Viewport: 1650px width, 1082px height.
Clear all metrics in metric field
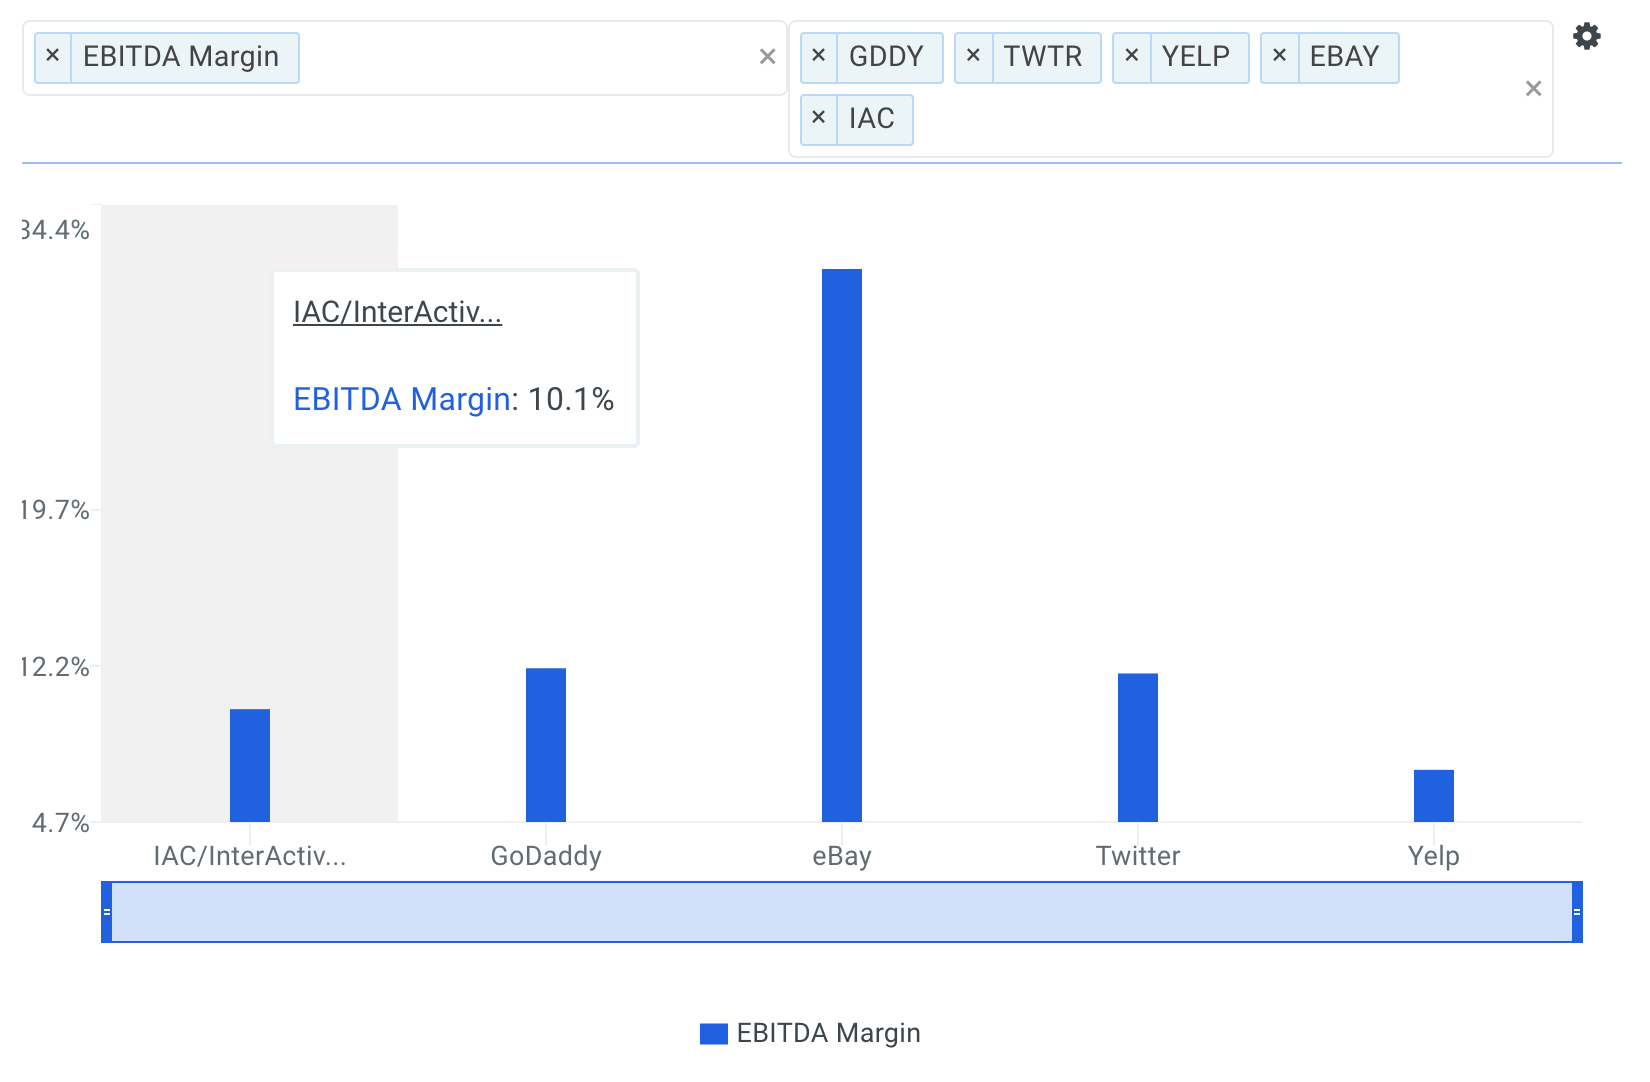point(767,57)
